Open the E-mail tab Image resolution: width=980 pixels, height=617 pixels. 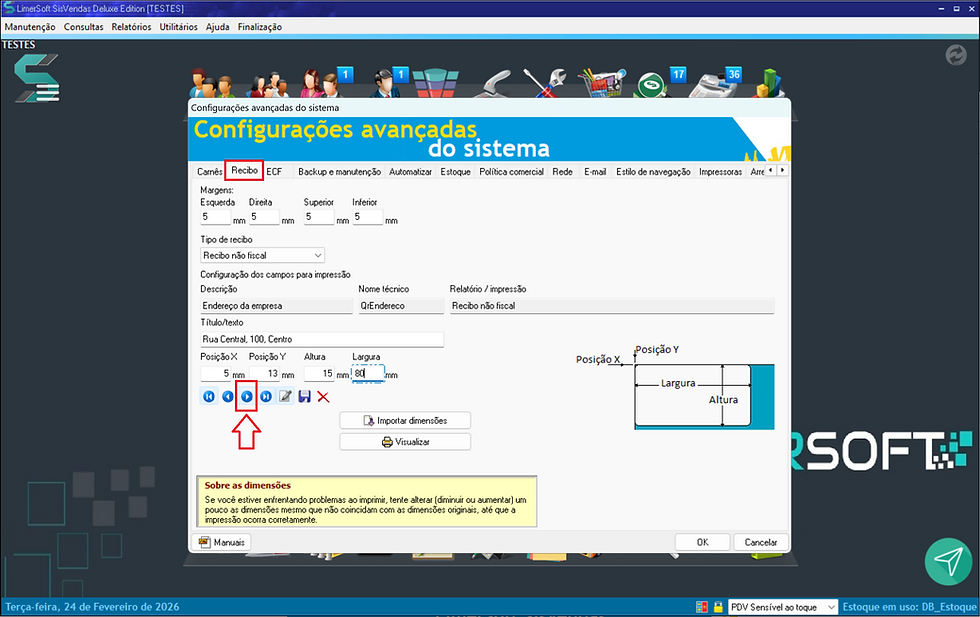(595, 171)
